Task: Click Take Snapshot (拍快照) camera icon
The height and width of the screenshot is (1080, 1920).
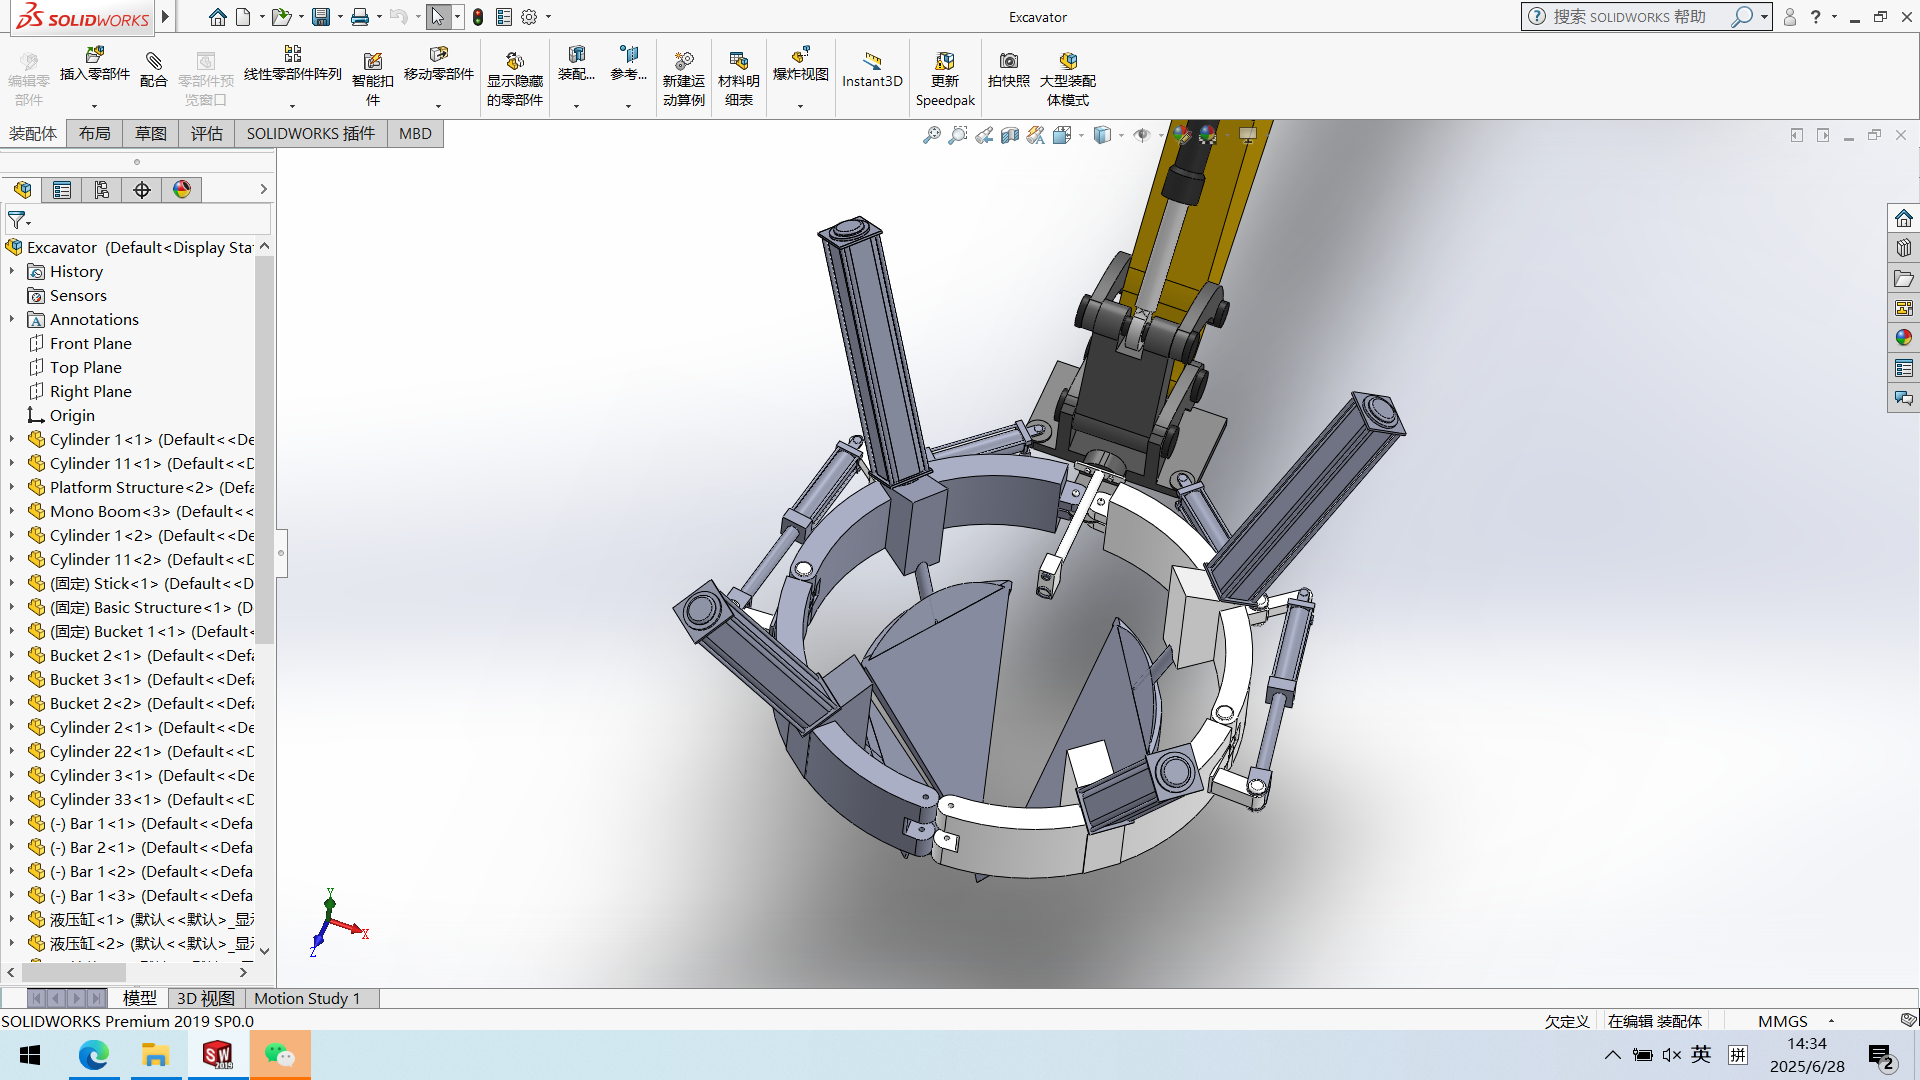Action: (1008, 62)
